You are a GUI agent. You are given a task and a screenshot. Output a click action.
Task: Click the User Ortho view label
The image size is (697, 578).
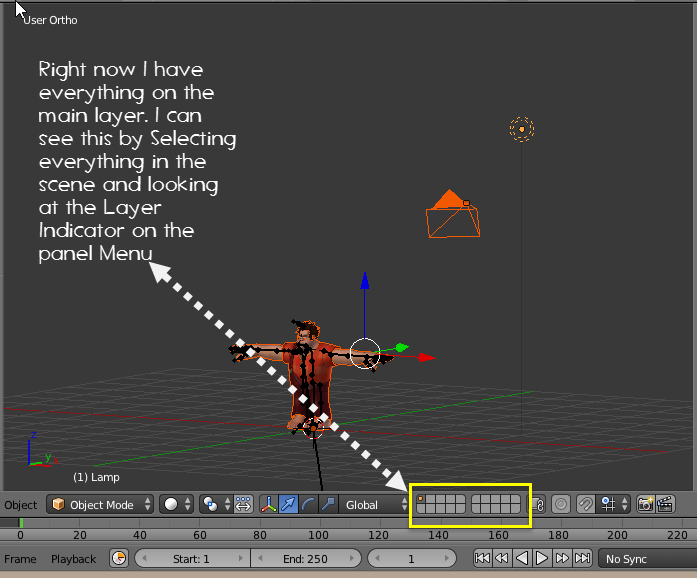[50, 20]
